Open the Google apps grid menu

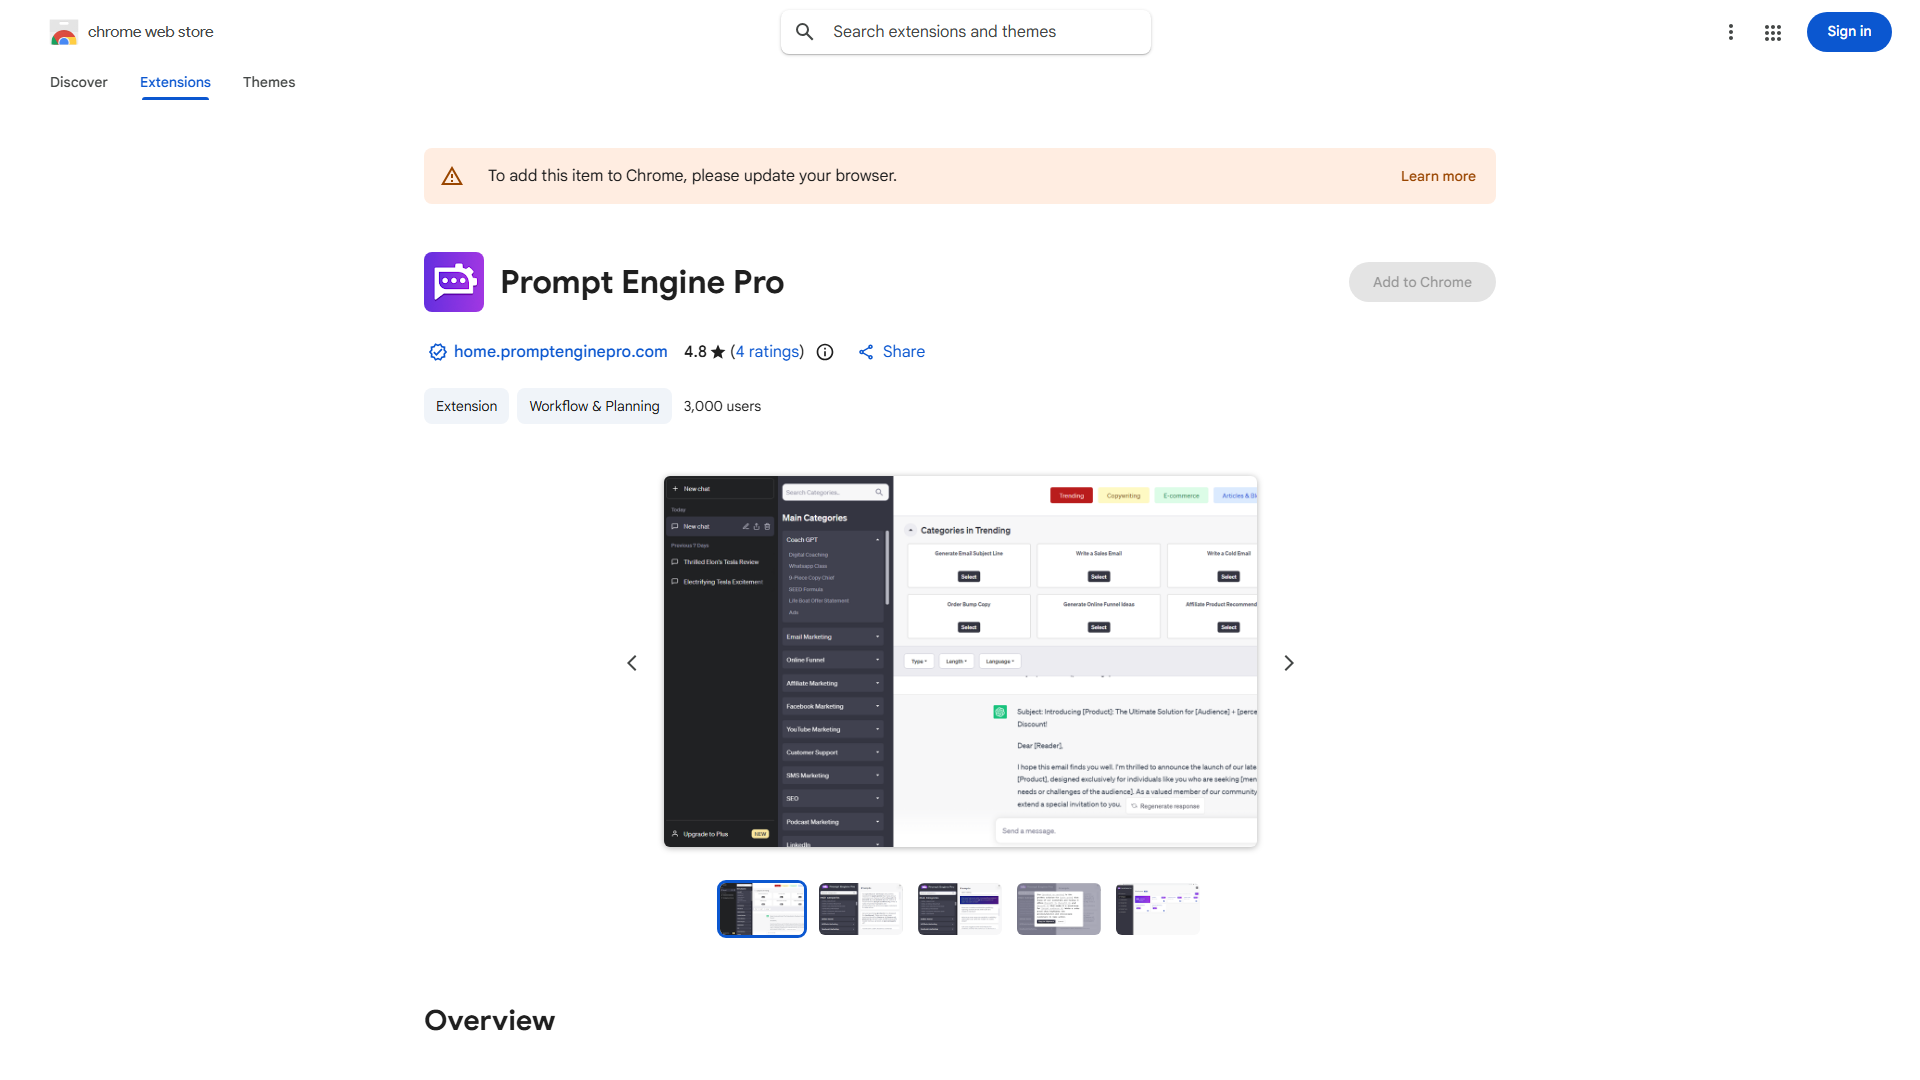tap(1772, 32)
